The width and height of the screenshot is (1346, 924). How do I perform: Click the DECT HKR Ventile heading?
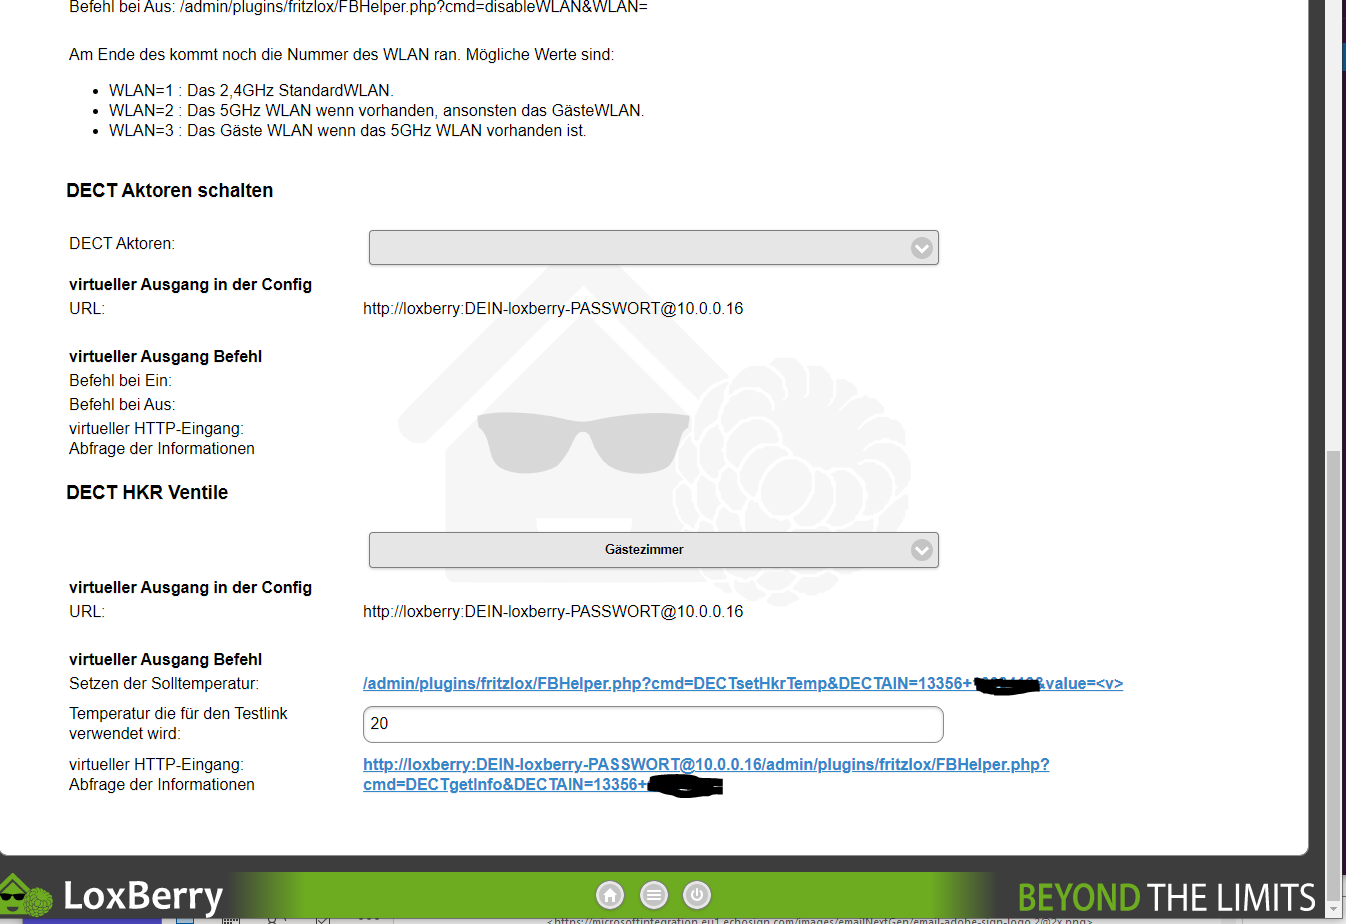click(x=147, y=493)
